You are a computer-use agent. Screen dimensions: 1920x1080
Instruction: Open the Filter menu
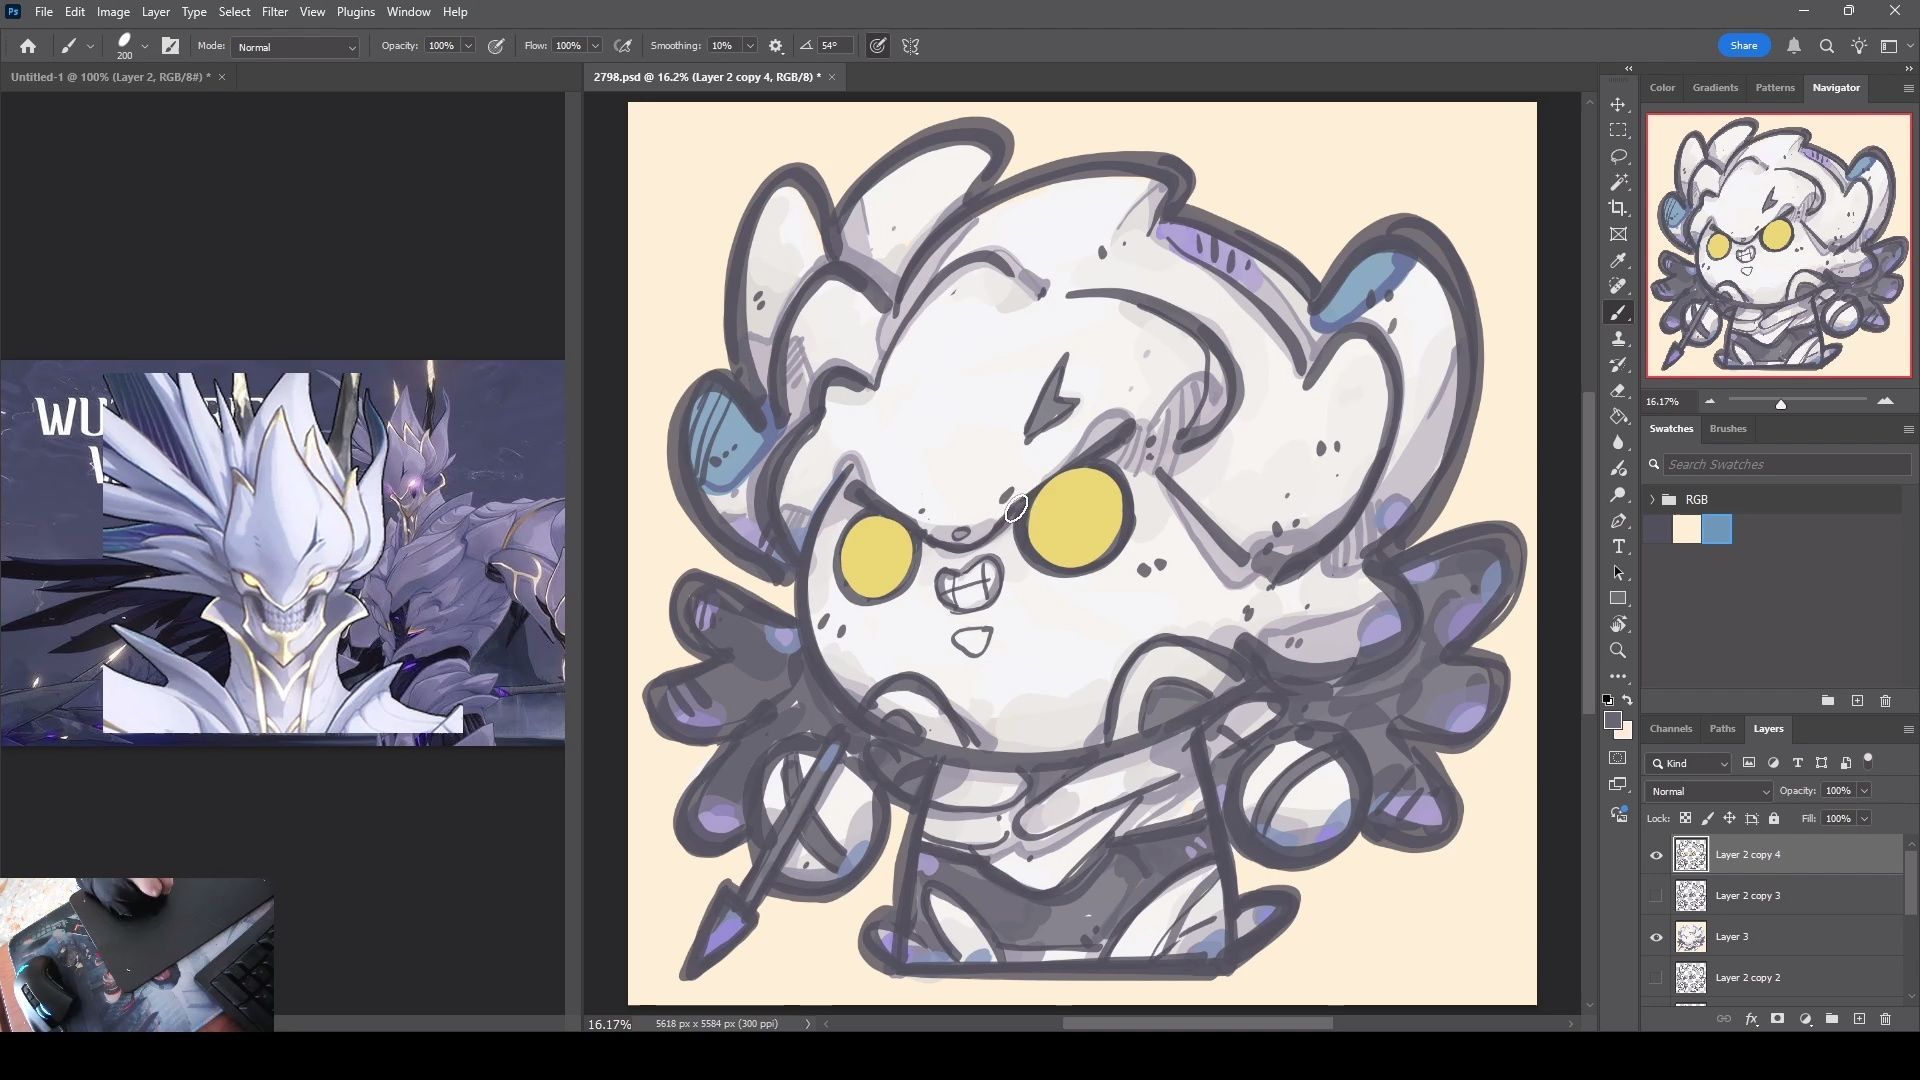pos(274,12)
